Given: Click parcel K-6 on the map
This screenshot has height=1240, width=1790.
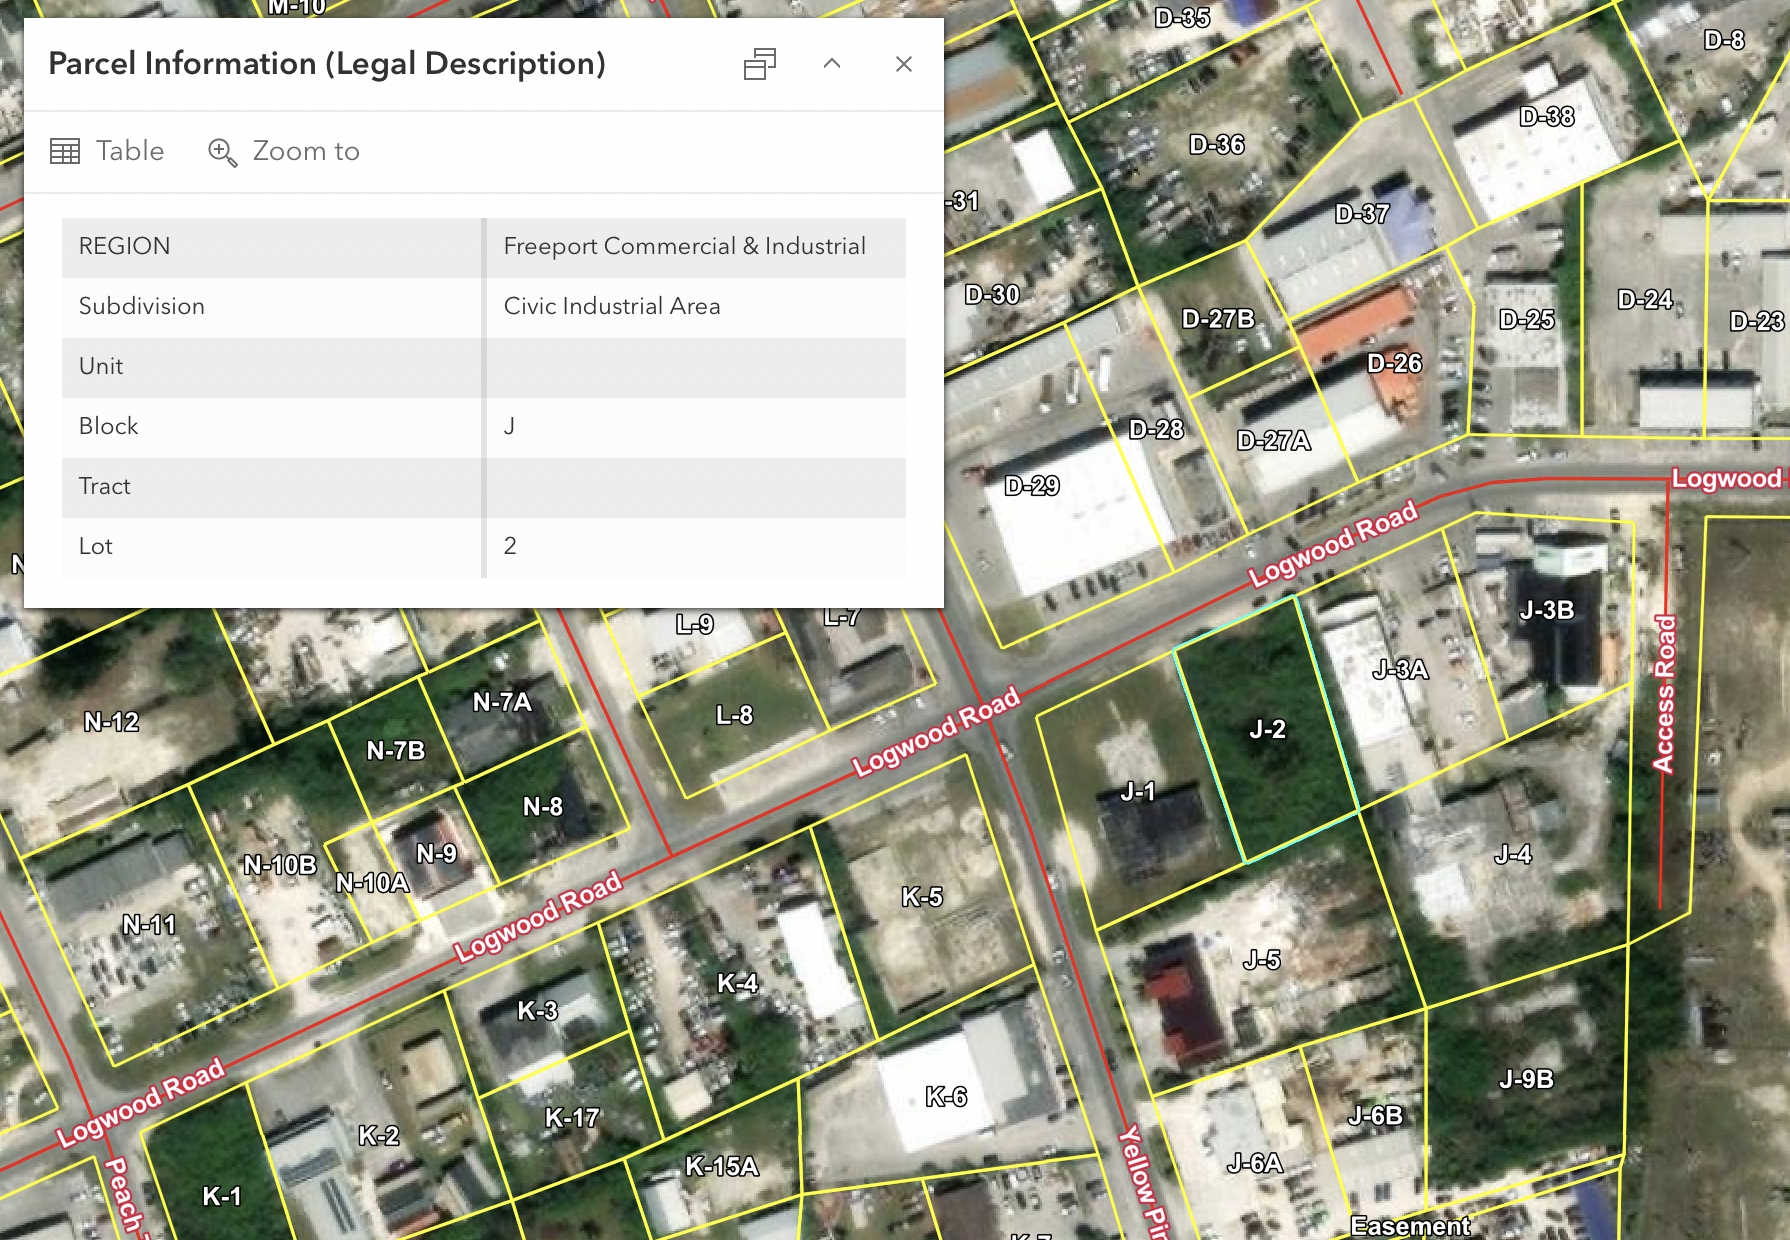Looking at the screenshot, I should (x=945, y=1097).
